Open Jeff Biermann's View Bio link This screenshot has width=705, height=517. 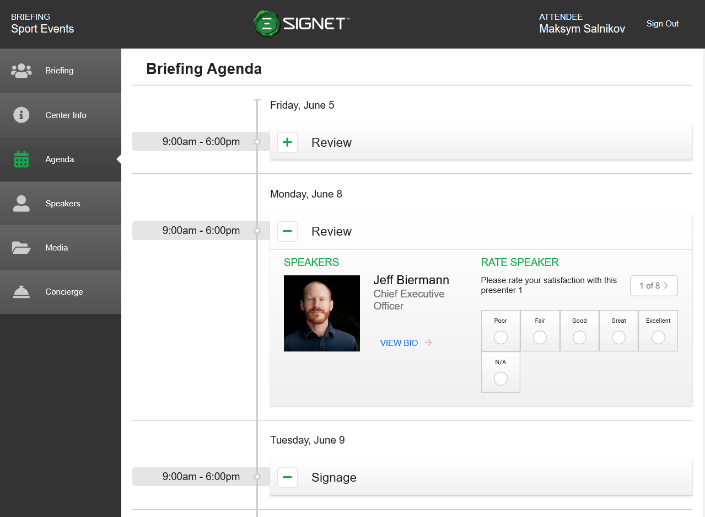[x=399, y=343]
